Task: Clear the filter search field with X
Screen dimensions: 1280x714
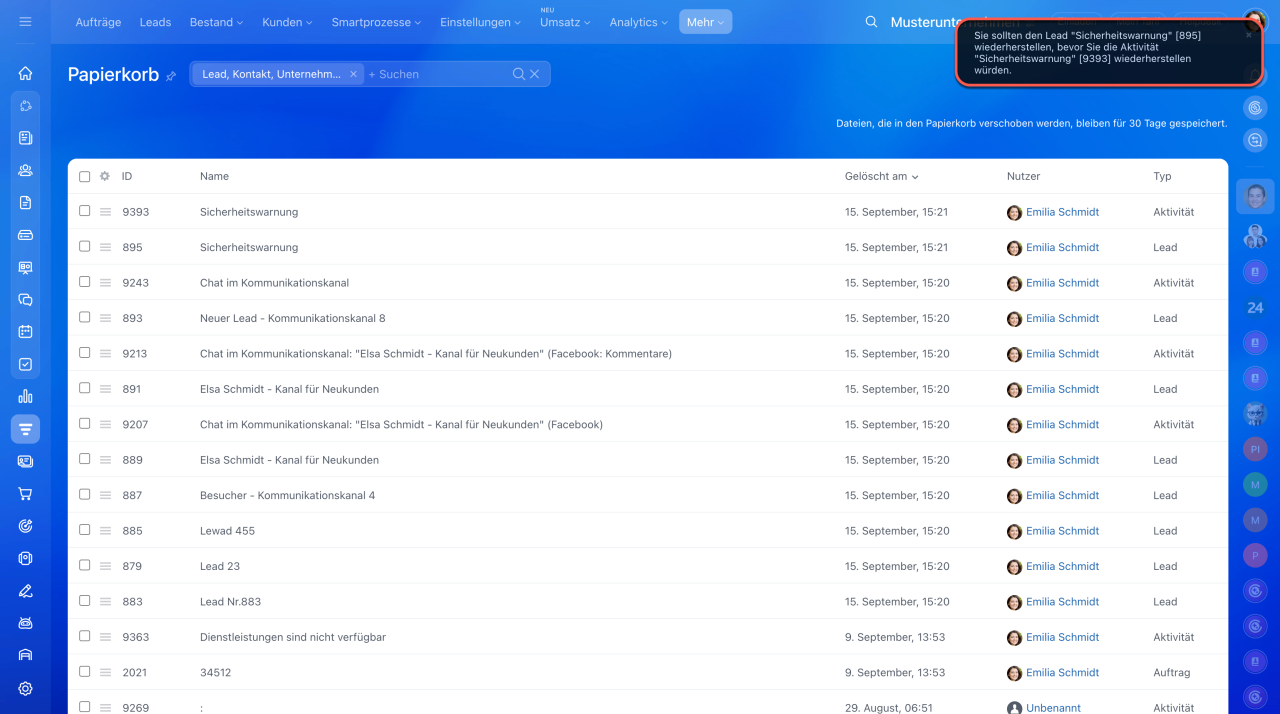Action: [x=535, y=74]
